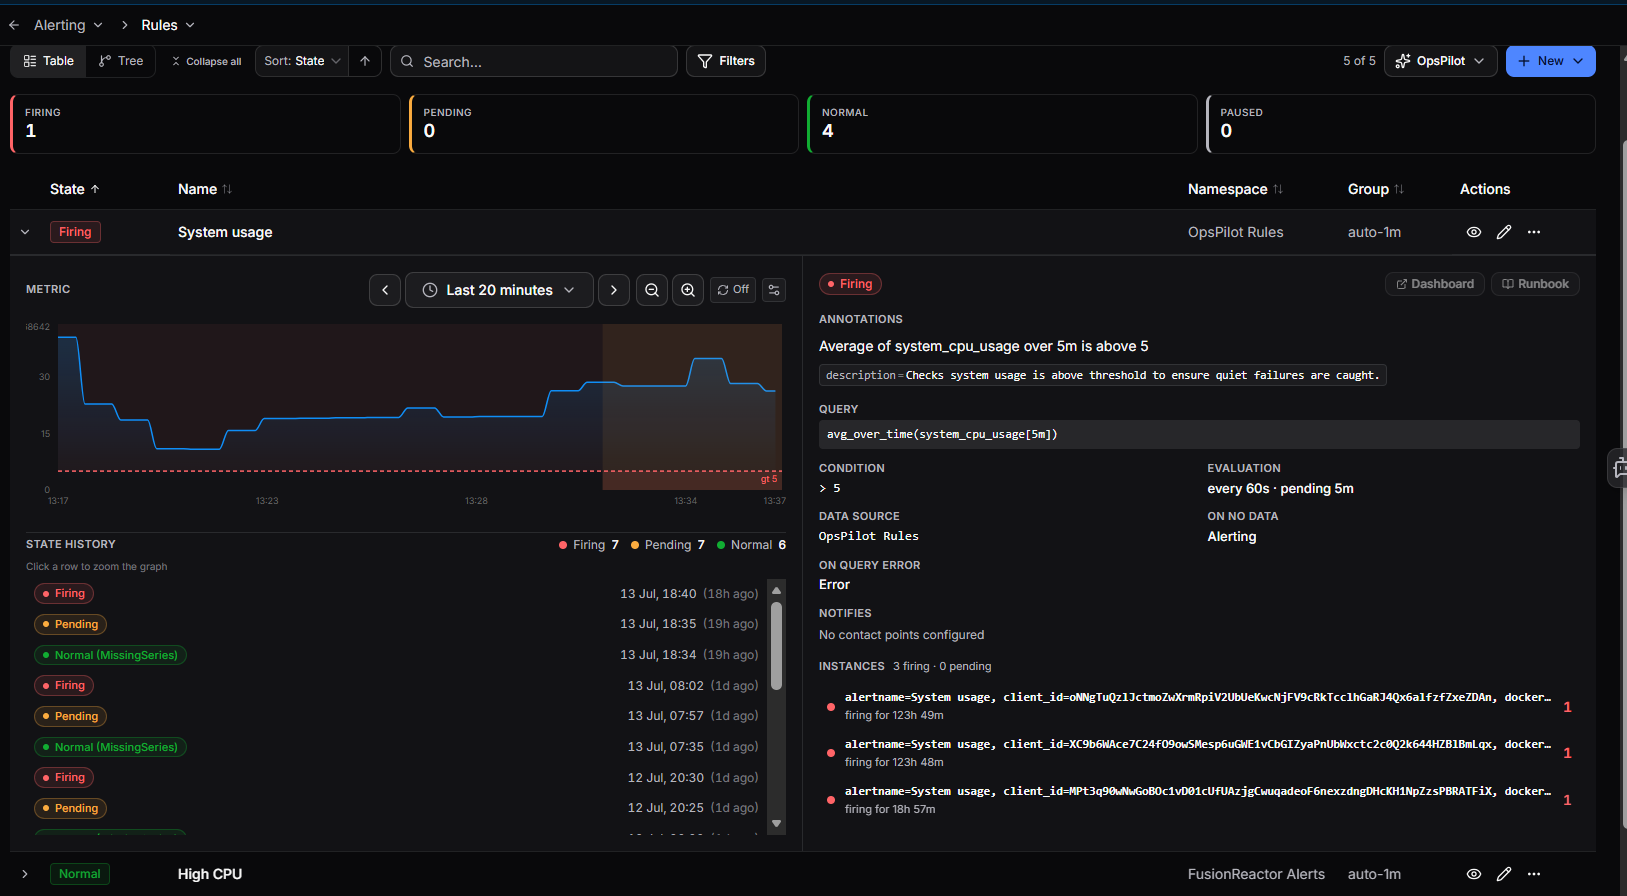This screenshot has height=896, width=1627.
Task: Edit System usage rule pencil icon
Action: tap(1504, 232)
